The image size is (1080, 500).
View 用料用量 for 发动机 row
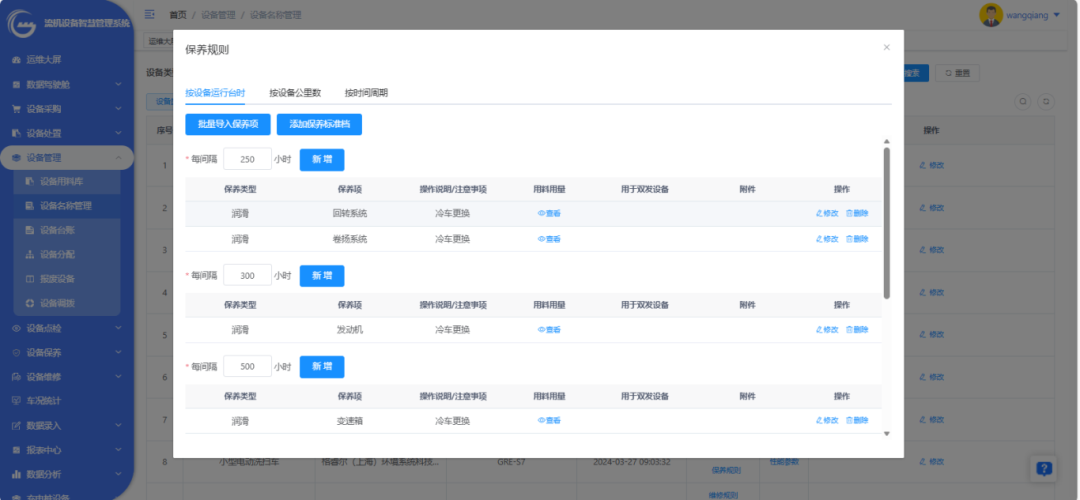[549, 330]
